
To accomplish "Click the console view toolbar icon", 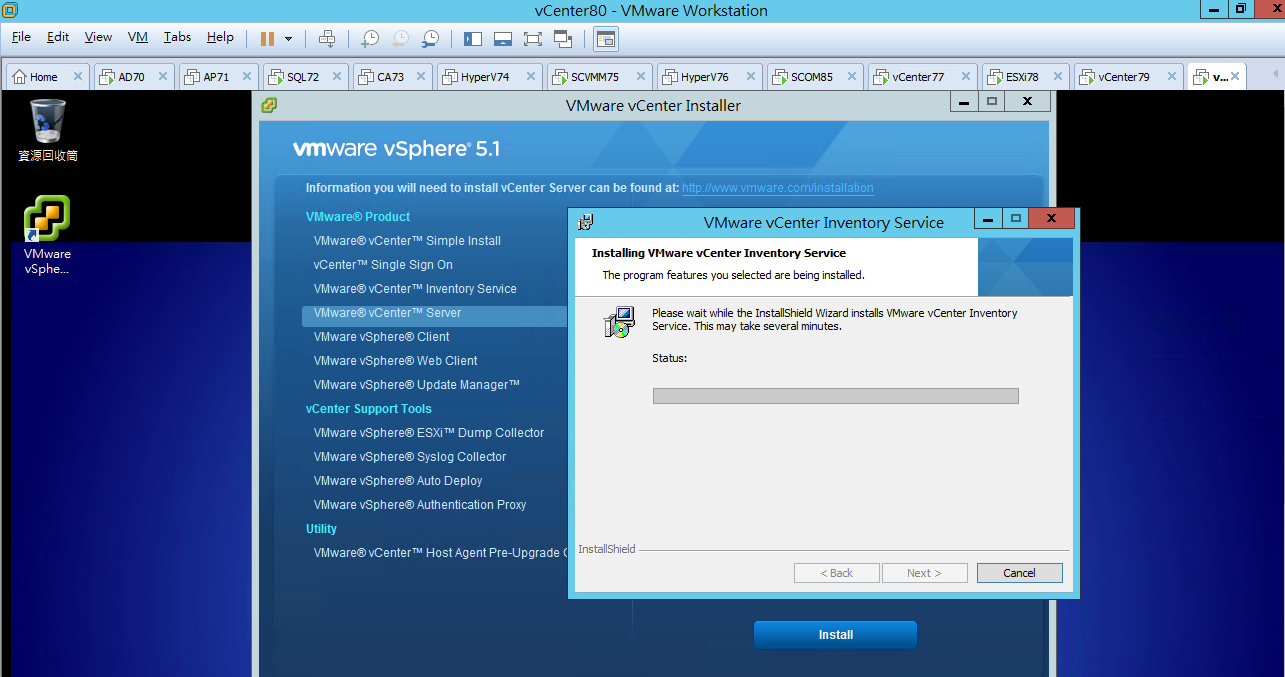I will (x=606, y=38).
